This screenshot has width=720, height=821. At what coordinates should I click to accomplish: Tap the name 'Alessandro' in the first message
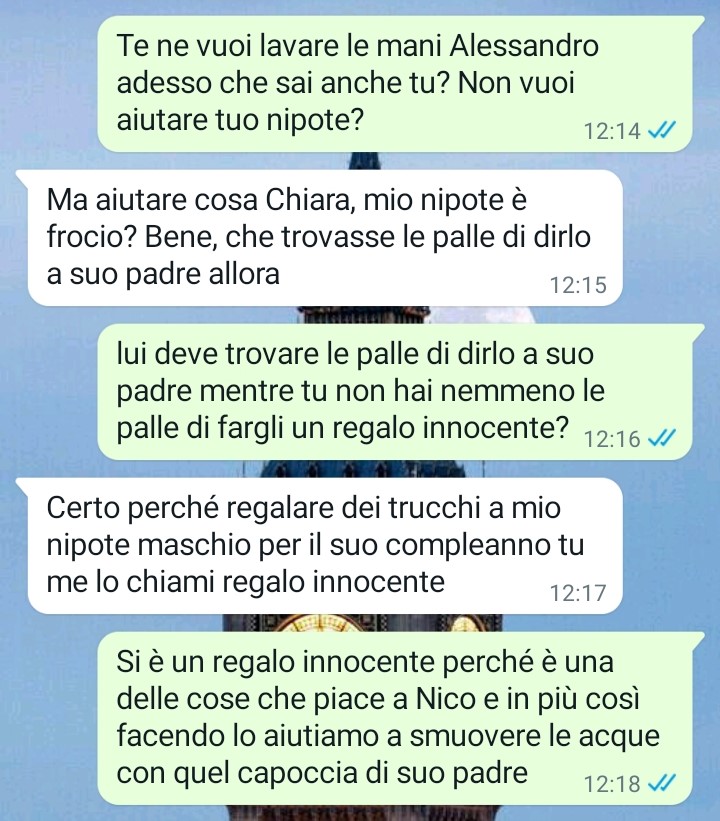[x=524, y=46]
